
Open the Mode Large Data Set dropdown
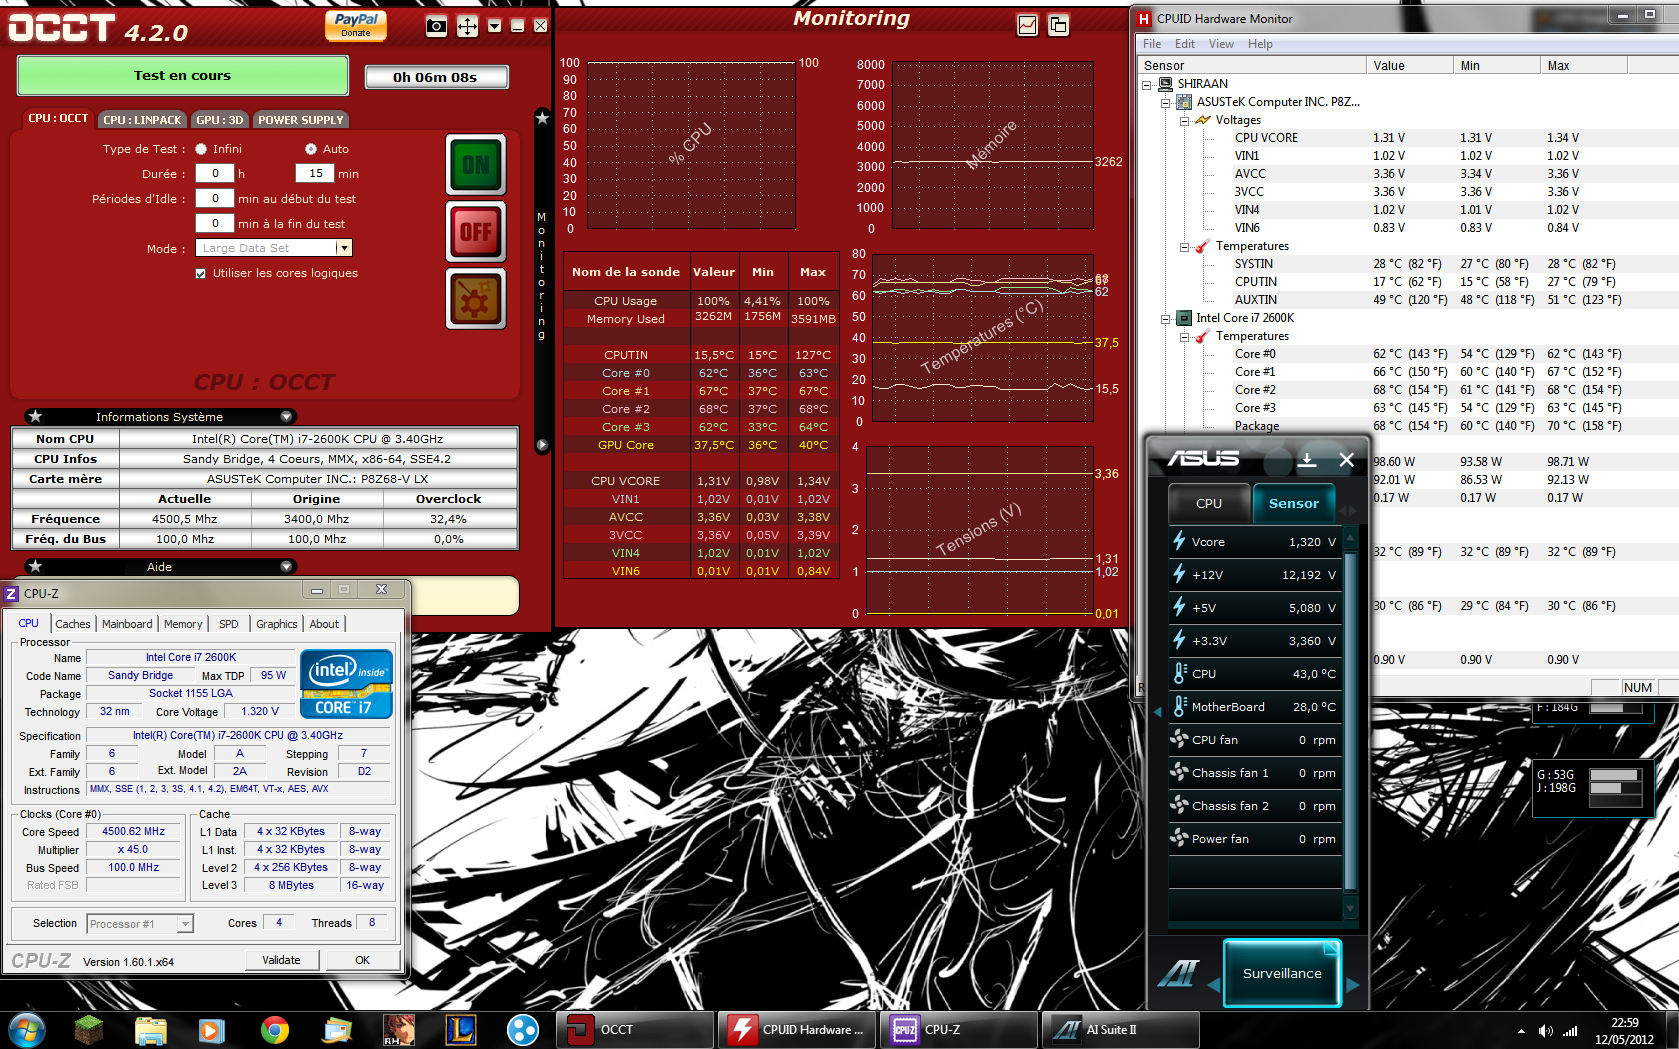click(x=343, y=248)
